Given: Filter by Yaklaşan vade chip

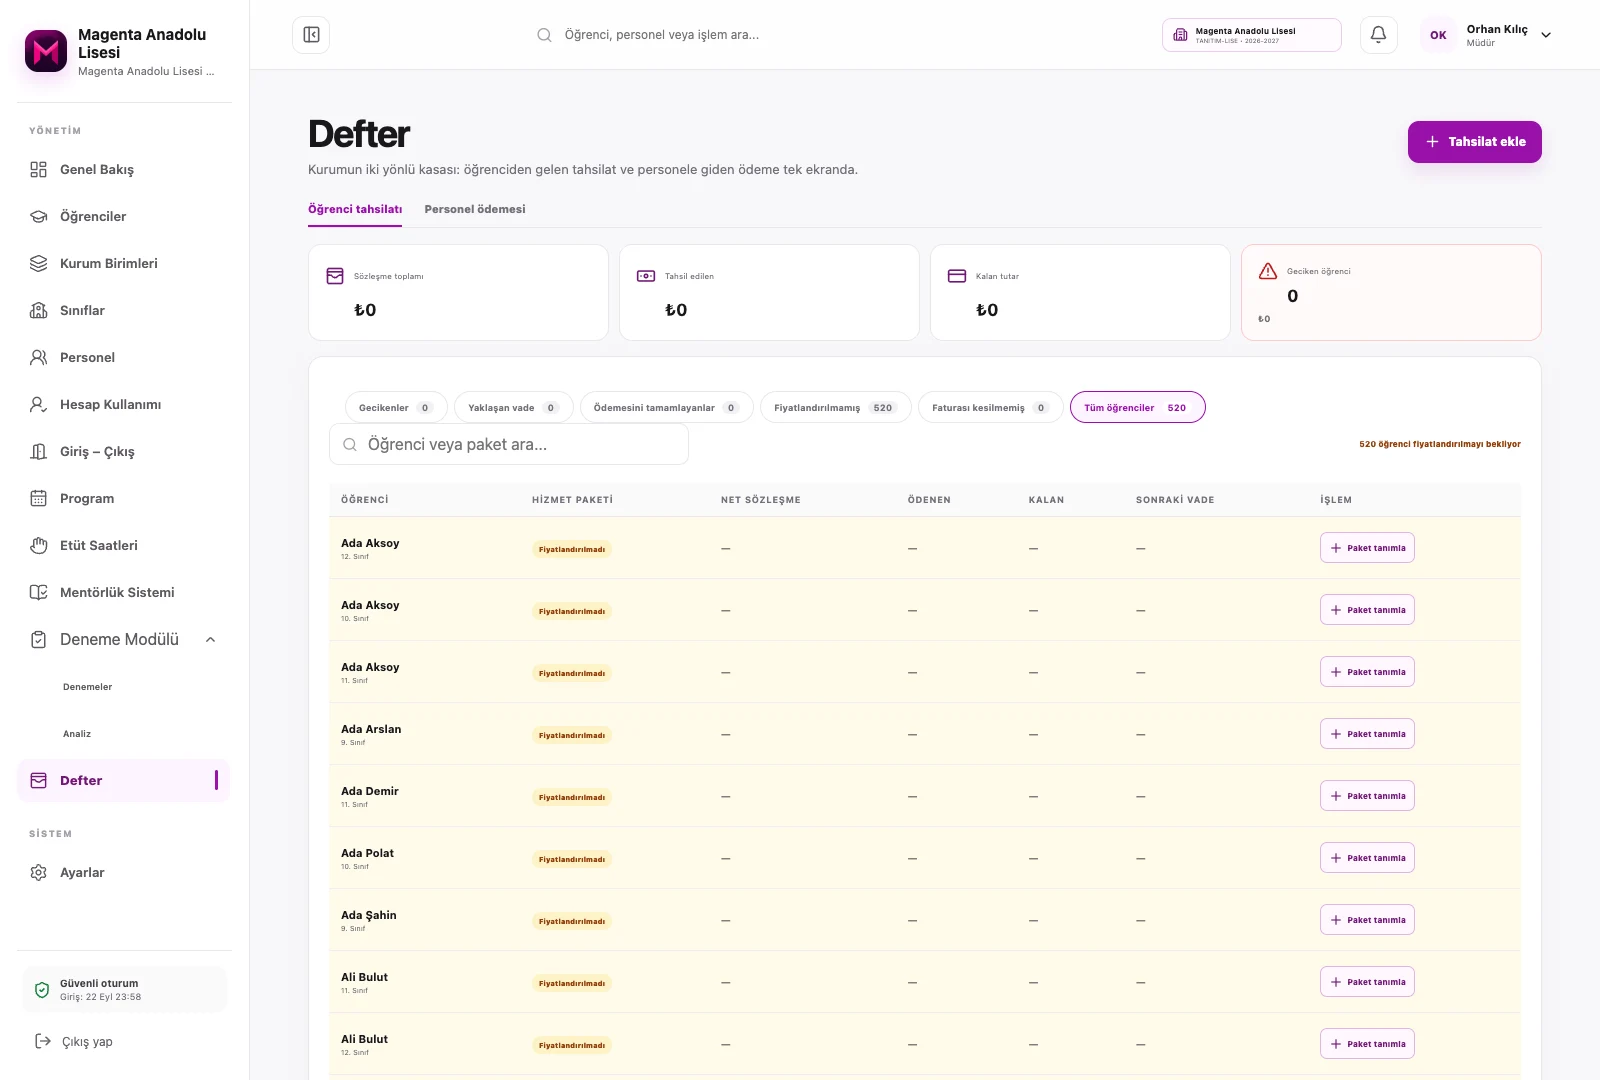Looking at the screenshot, I should pos(513,408).
